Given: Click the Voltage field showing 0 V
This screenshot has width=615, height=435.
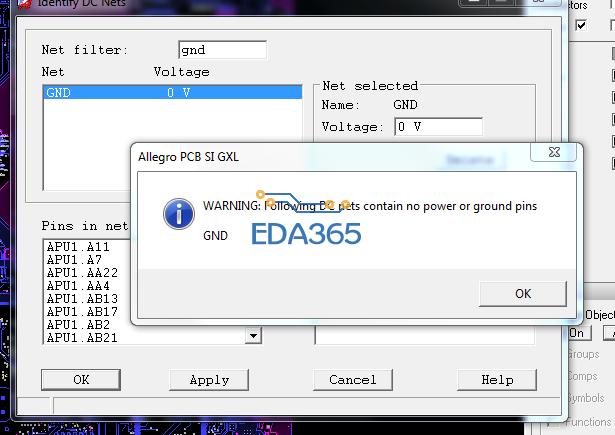Looking at the screenshot, I should [x=439, y=127].
